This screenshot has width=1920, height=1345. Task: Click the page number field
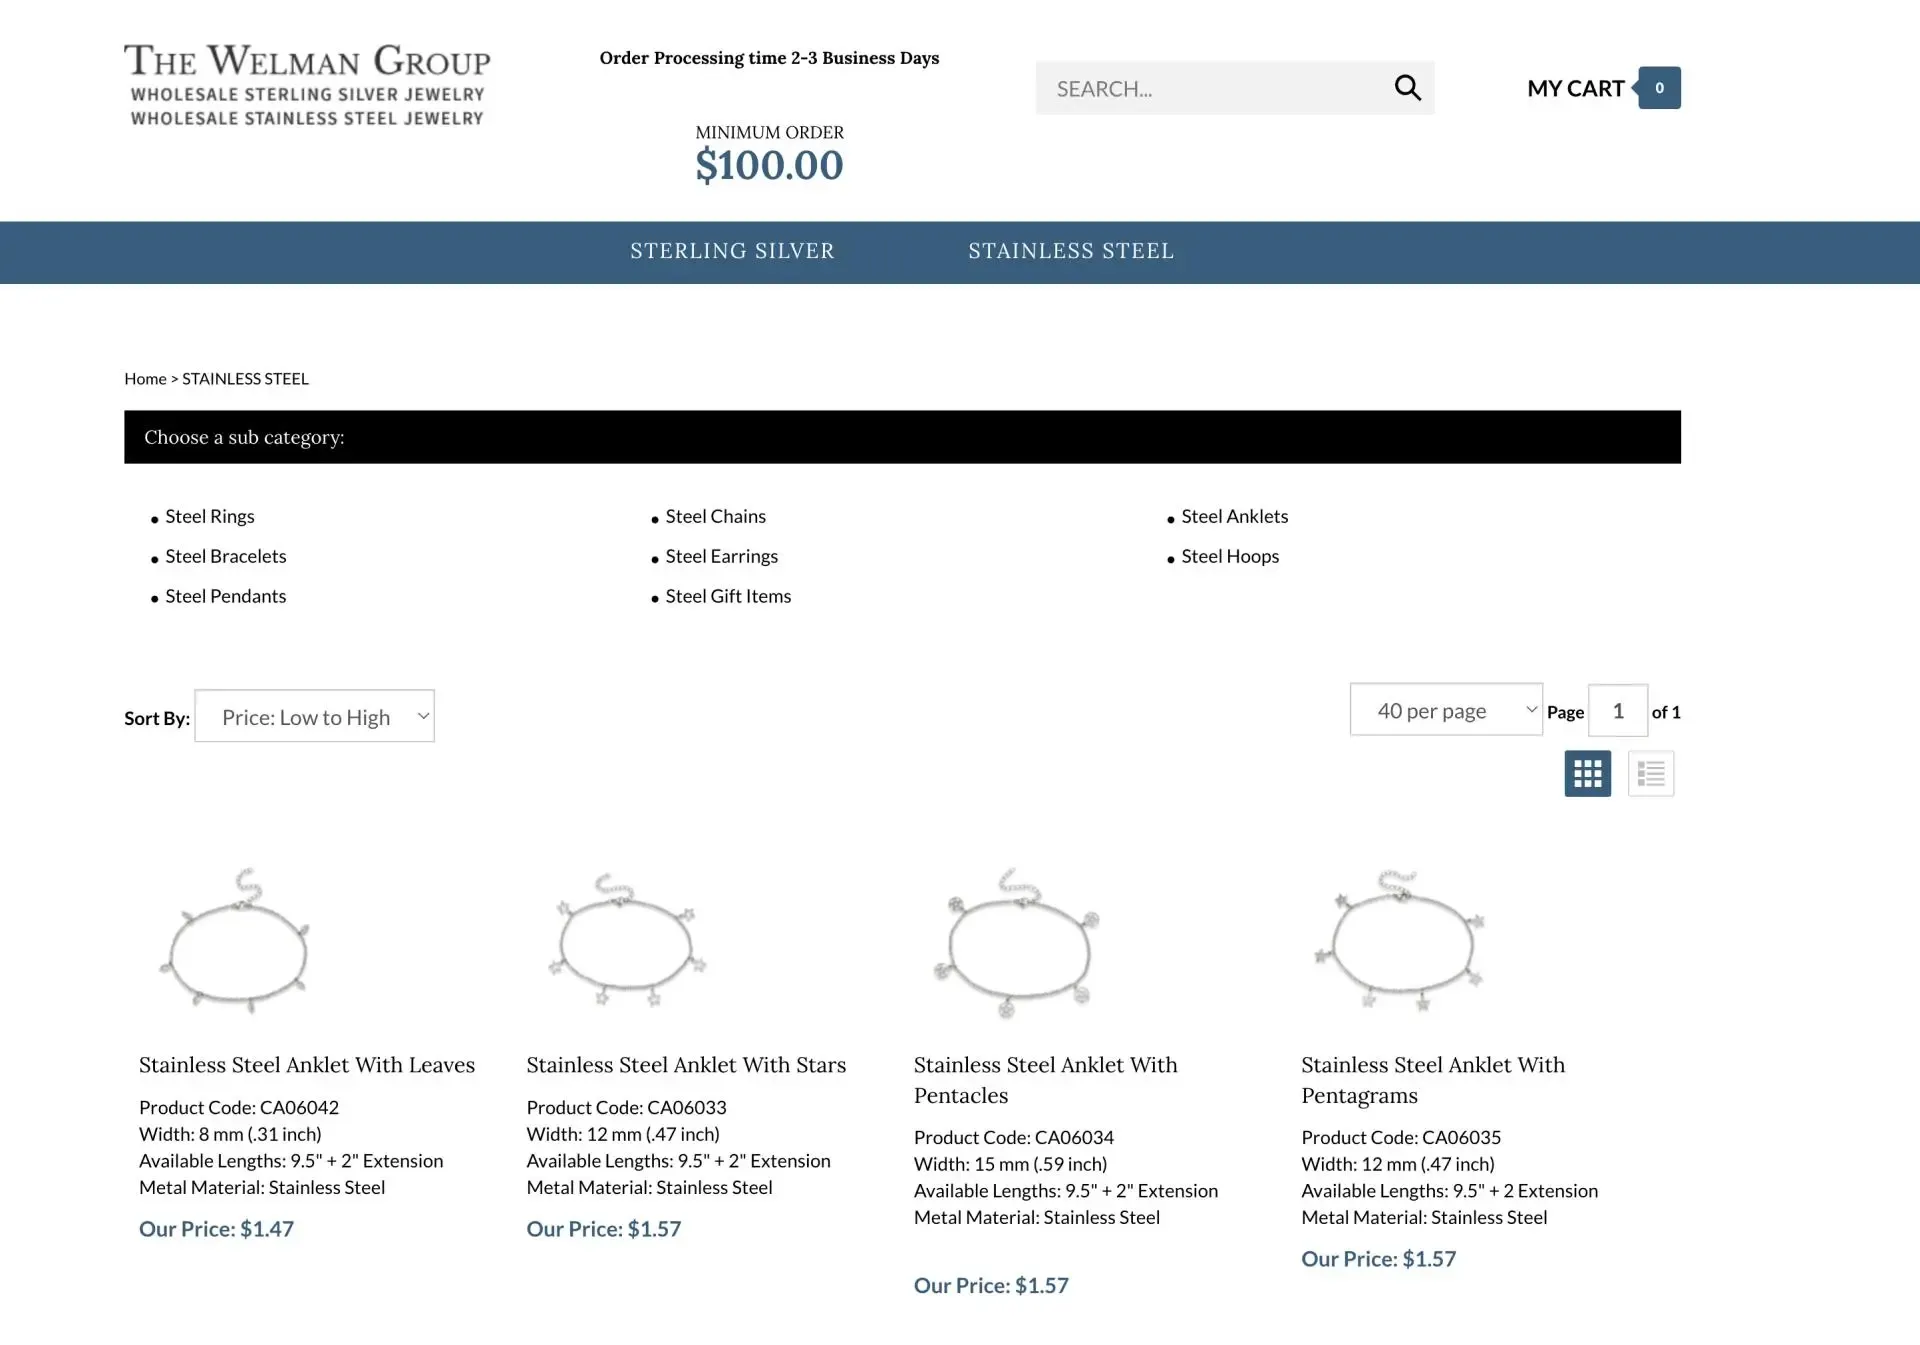tap(1617, 710)
